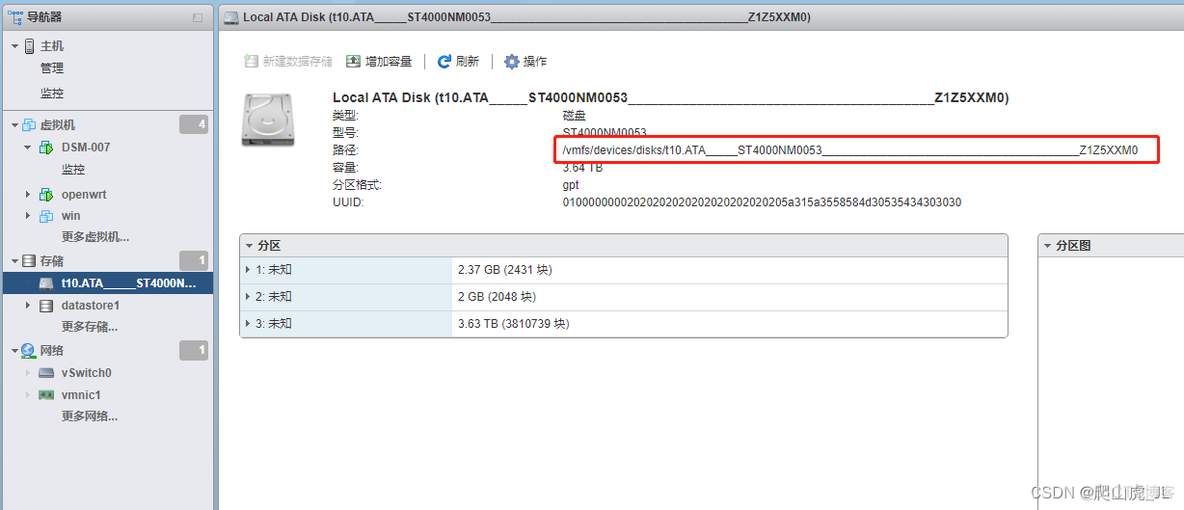The height and width of the screenshot is (510, 1184).
Task: Open More VMs (更多虚拟机...) link
Action: pyautogui.click(x=95, y=237)
